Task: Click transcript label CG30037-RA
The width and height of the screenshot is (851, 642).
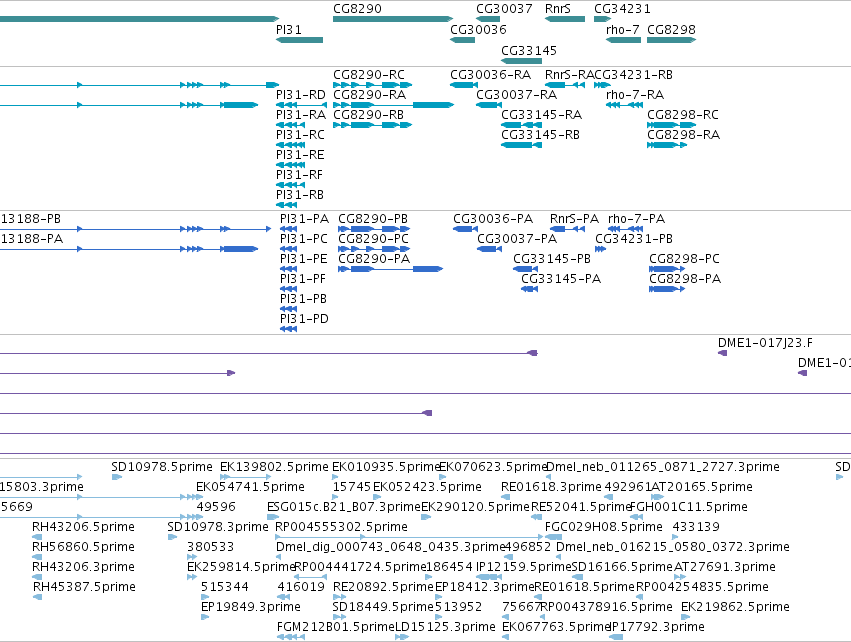Action: point(516,95)
